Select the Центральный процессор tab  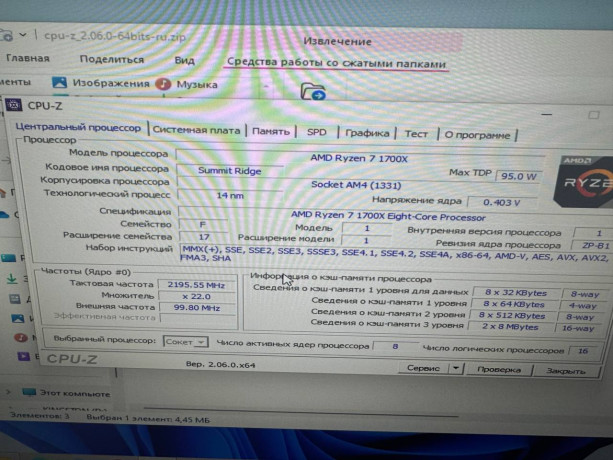[x=78, y=127]
